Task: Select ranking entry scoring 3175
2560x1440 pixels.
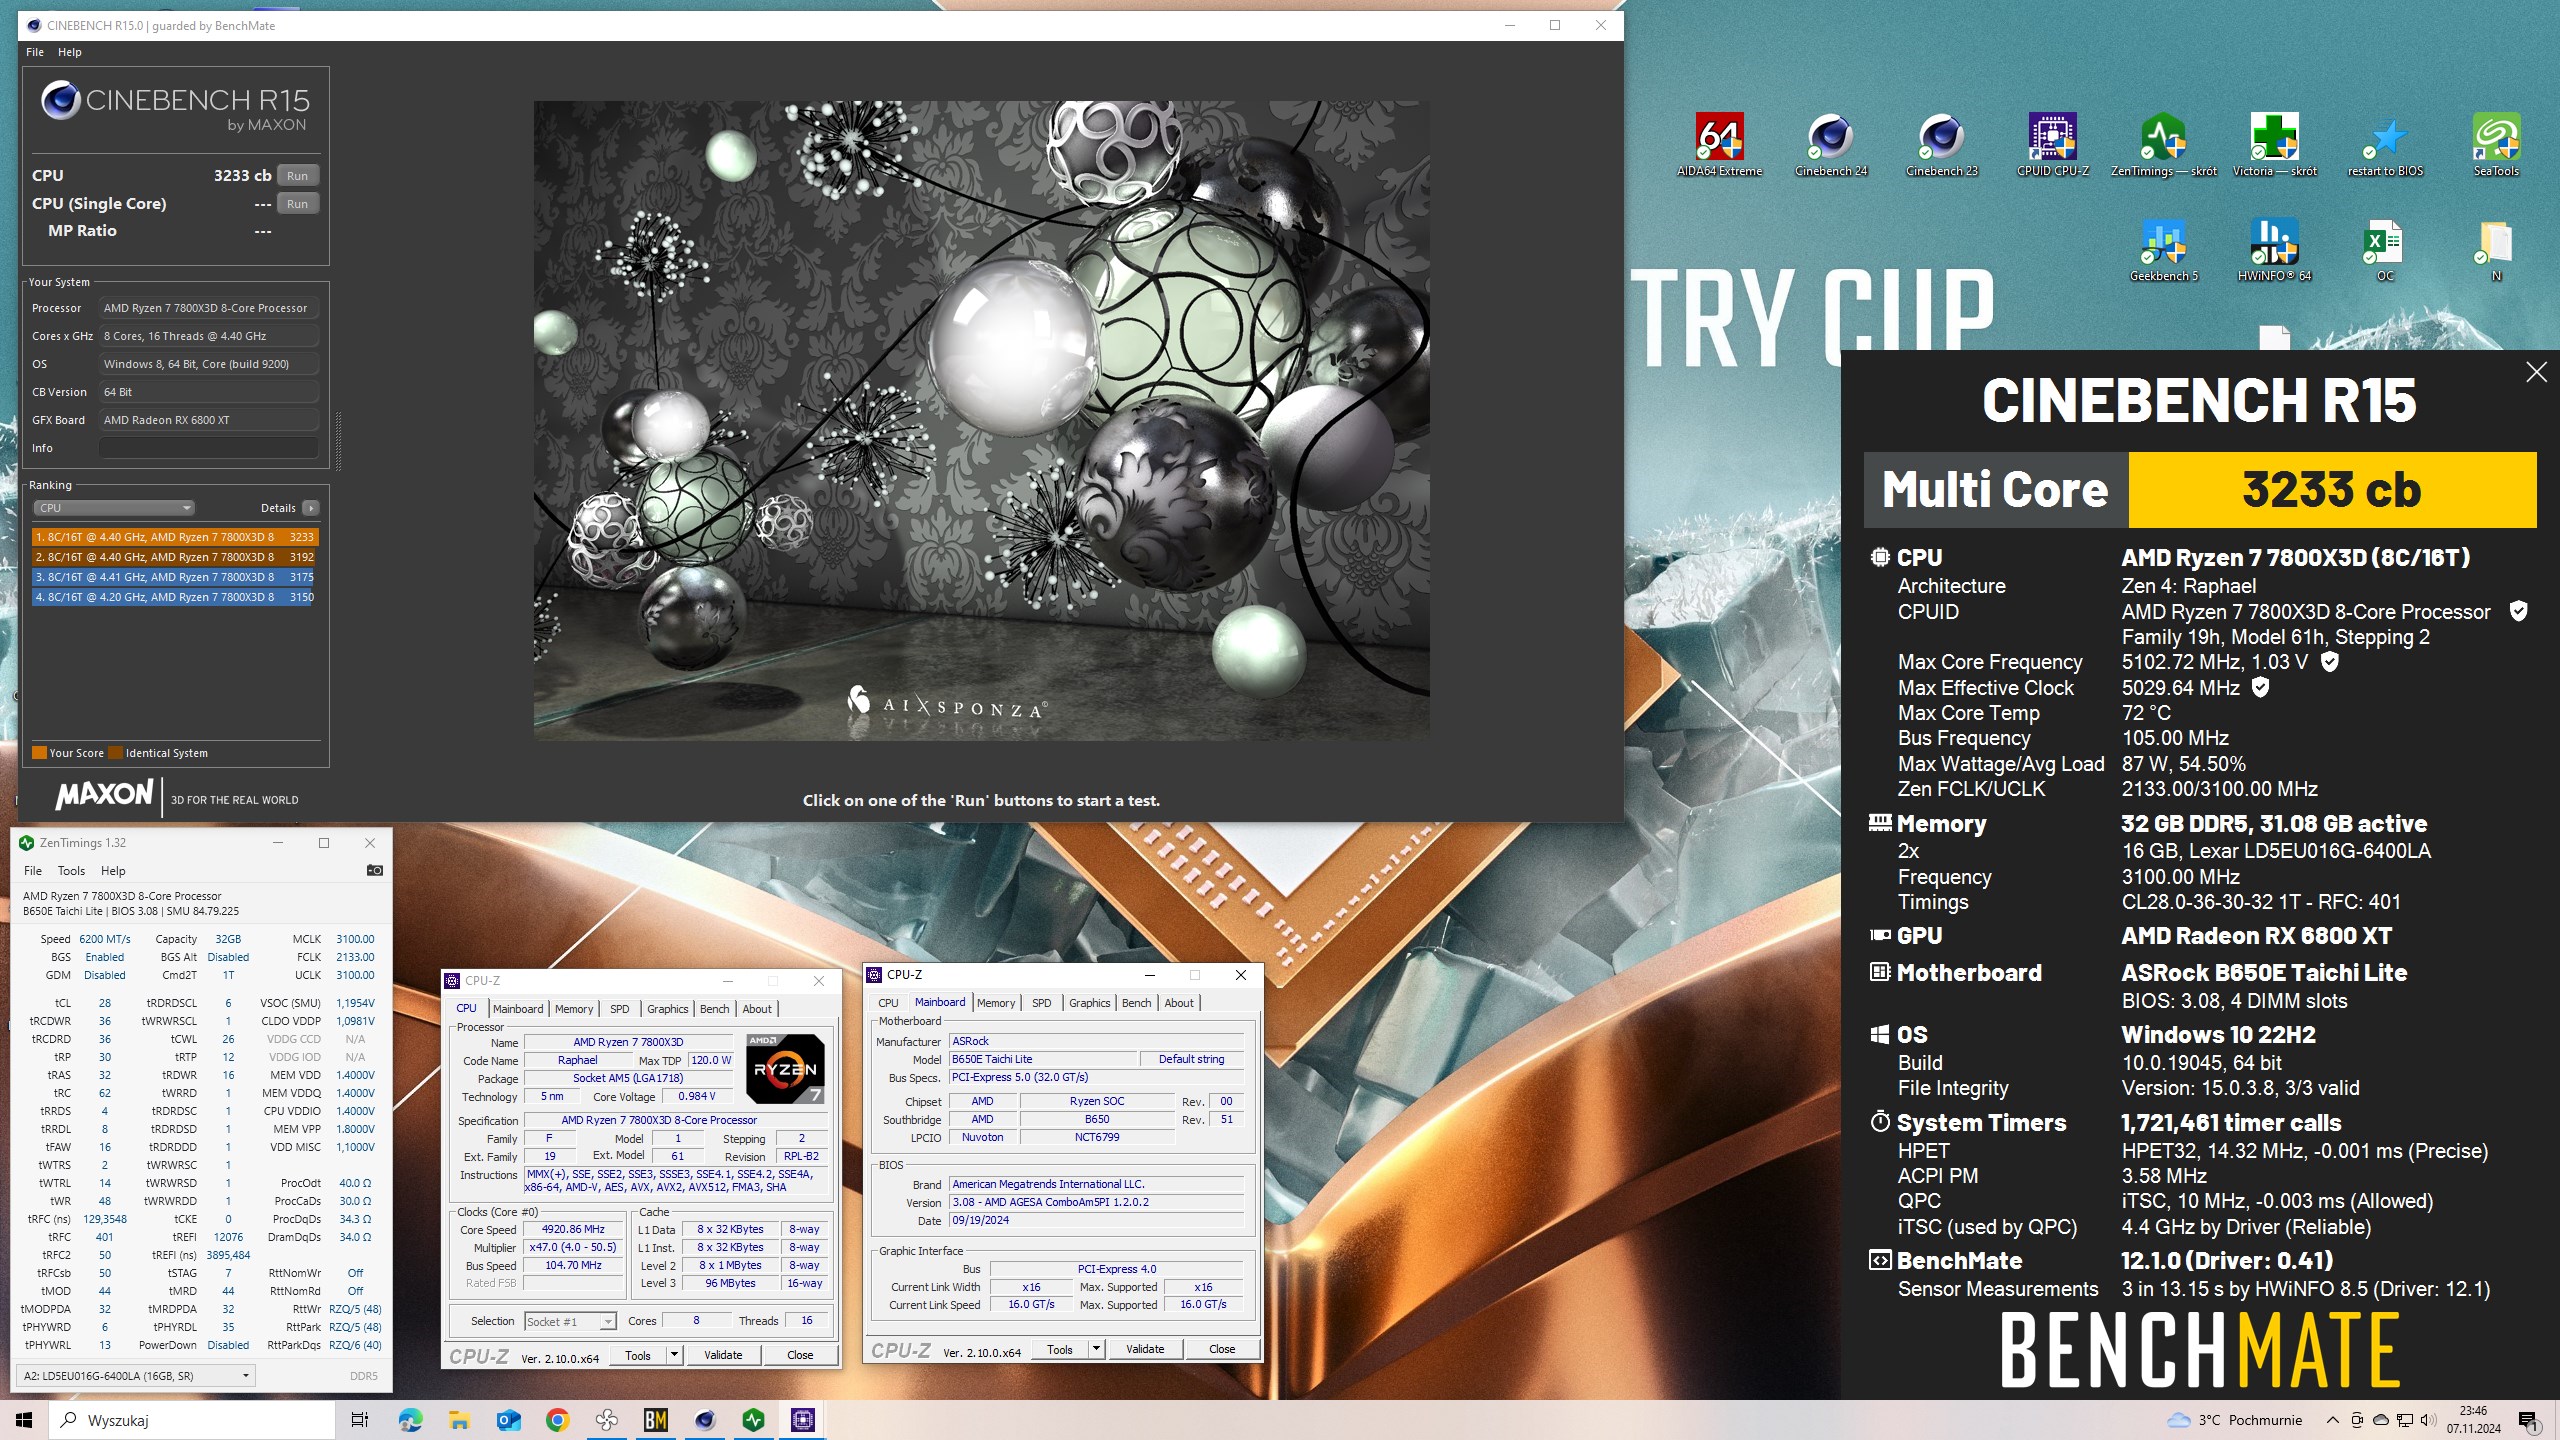Action: pyautogui.click(x=174, y=577)
